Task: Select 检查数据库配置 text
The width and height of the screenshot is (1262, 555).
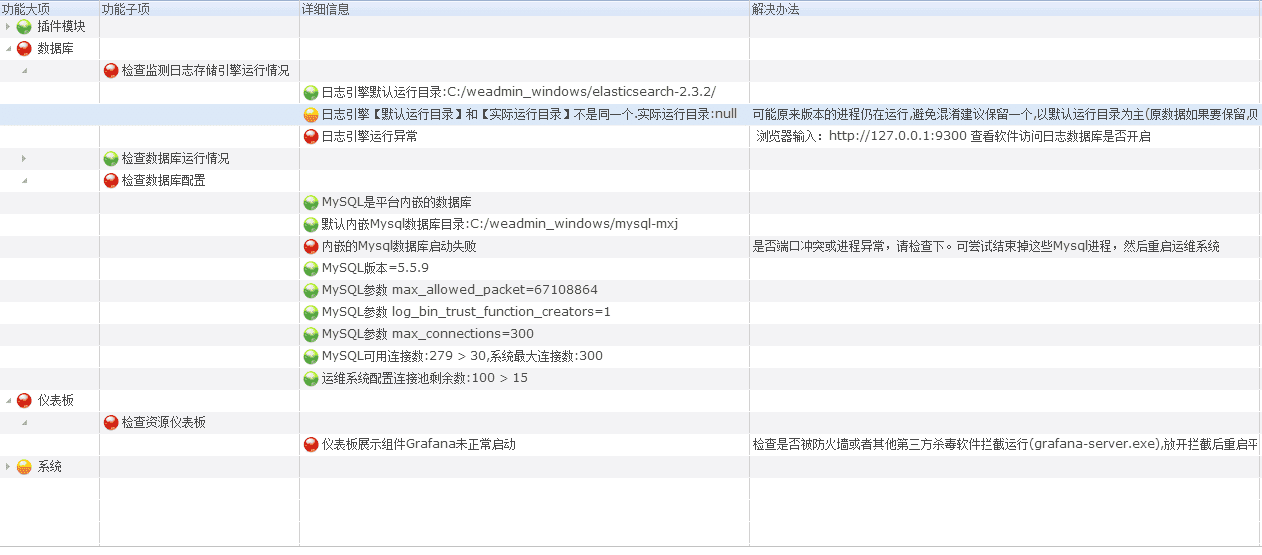Action: point(163,181)
